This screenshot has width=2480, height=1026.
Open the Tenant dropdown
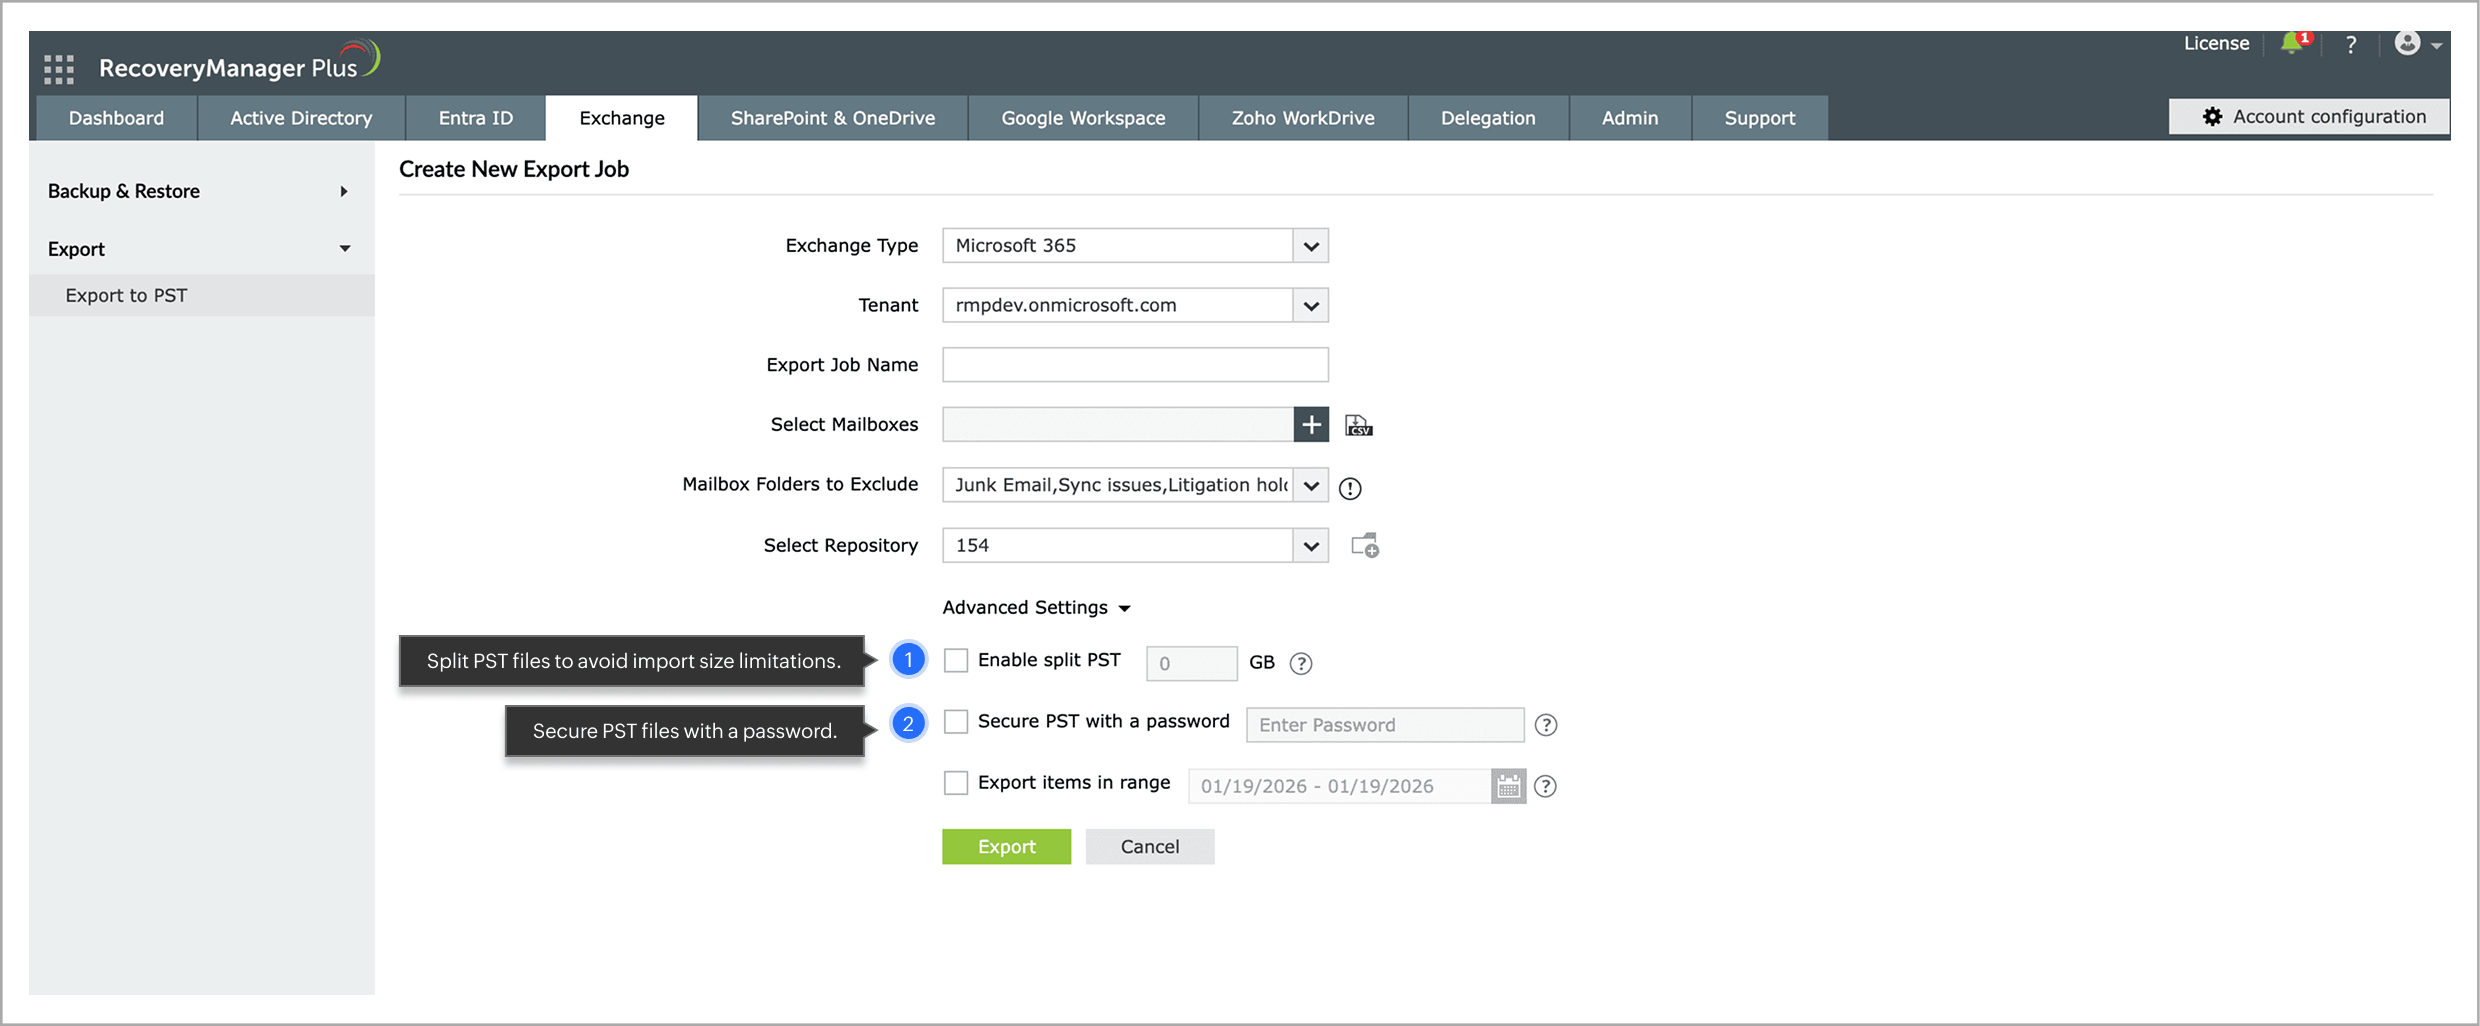coord(1135,305)
